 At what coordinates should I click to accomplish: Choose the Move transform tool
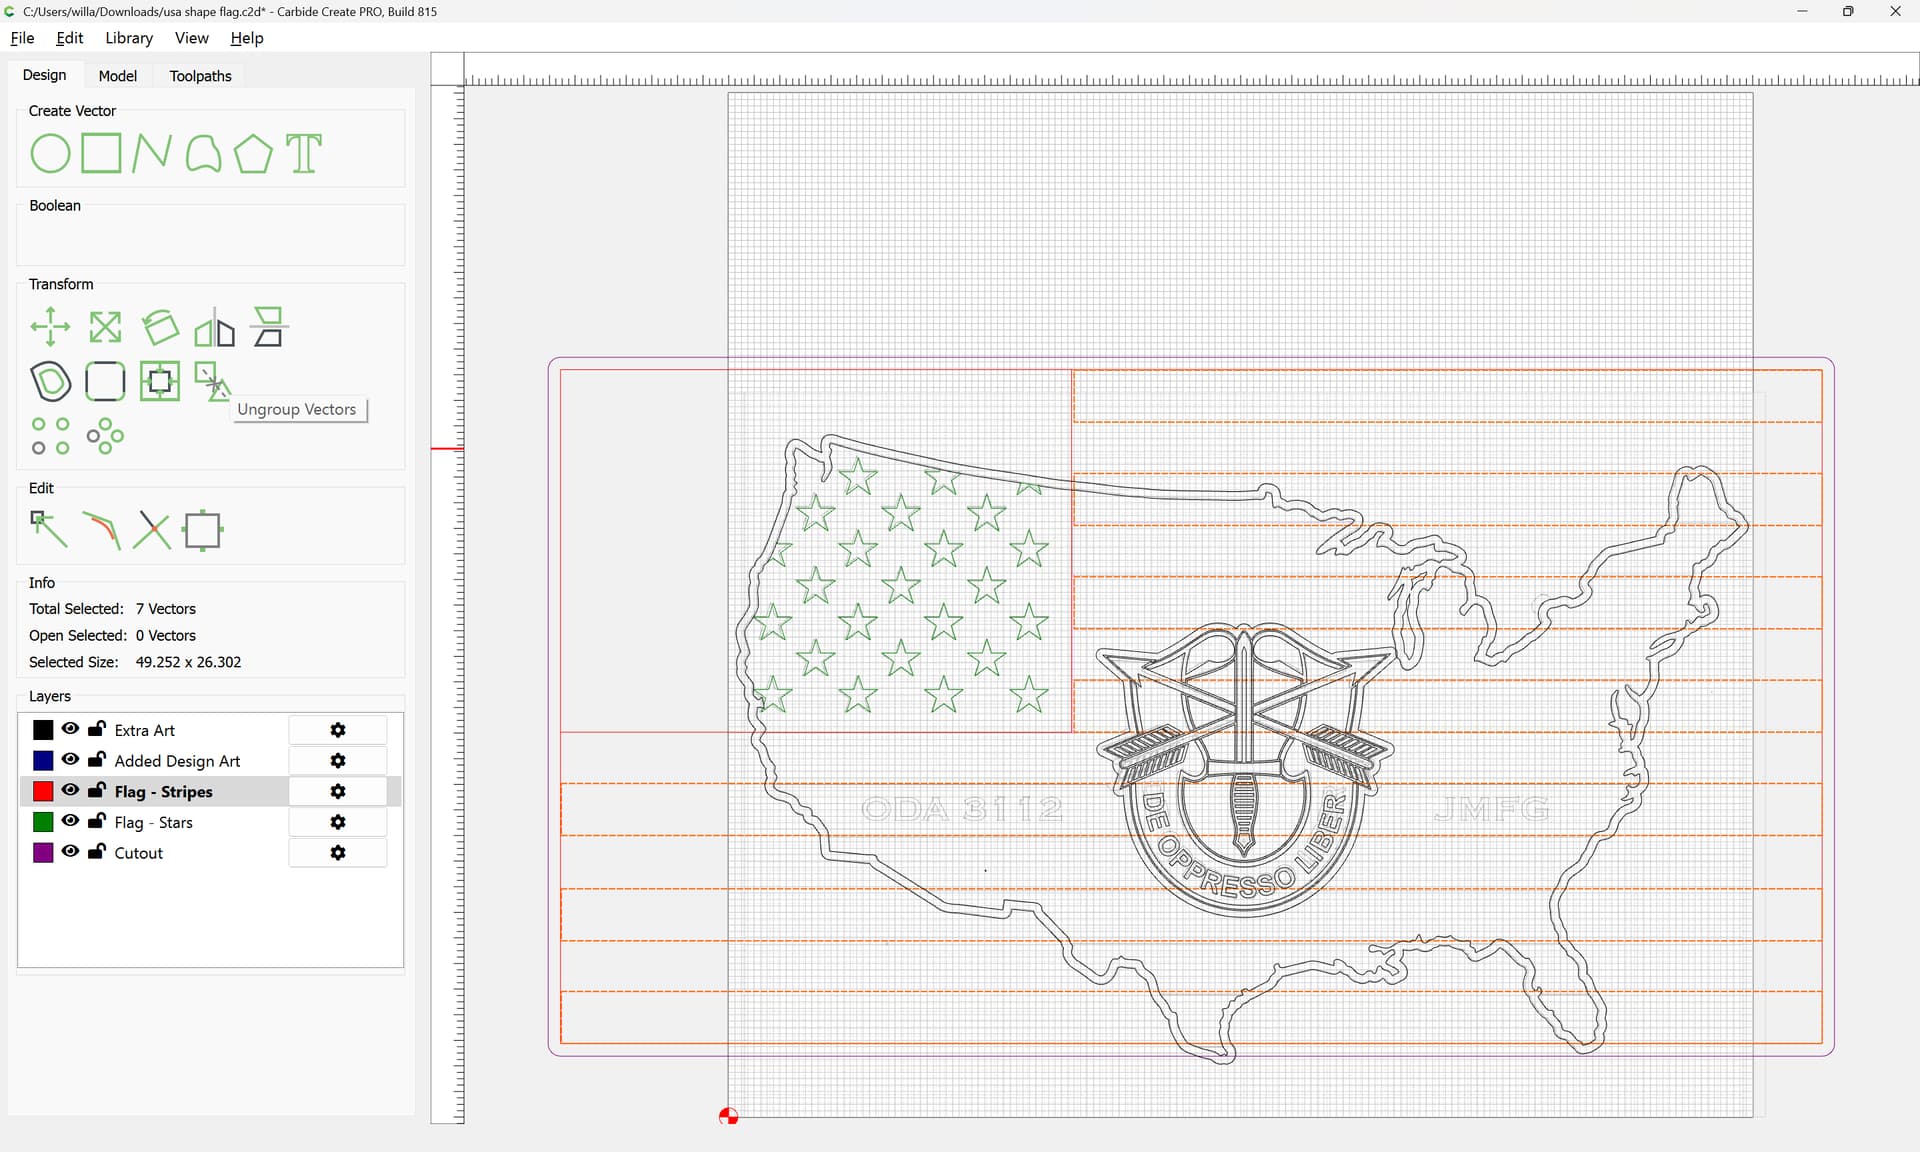click(50, 327)
